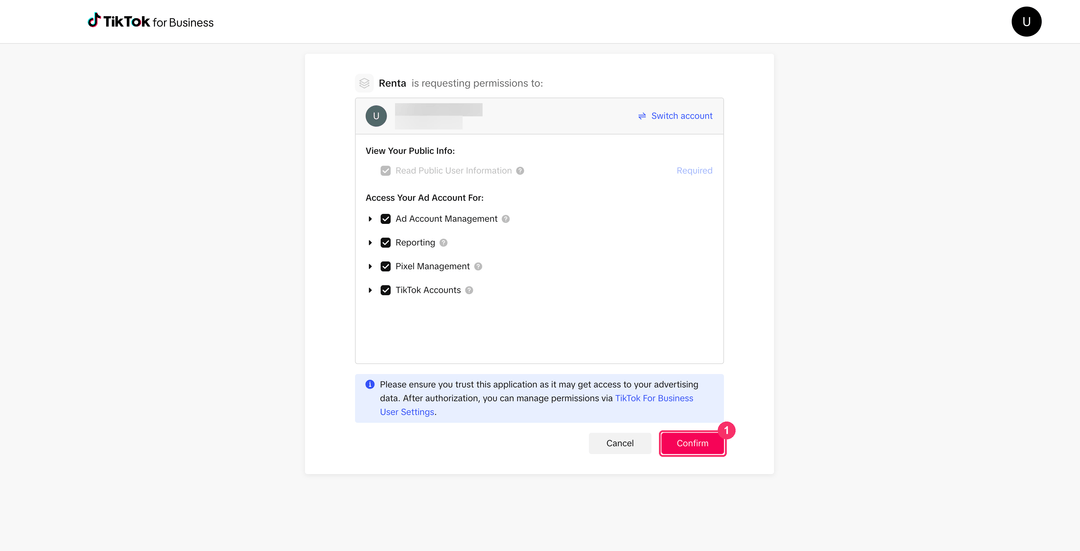Expand the Reporting permissions
Viewport: 1080px width, 551px height.
tap(371, 242)
